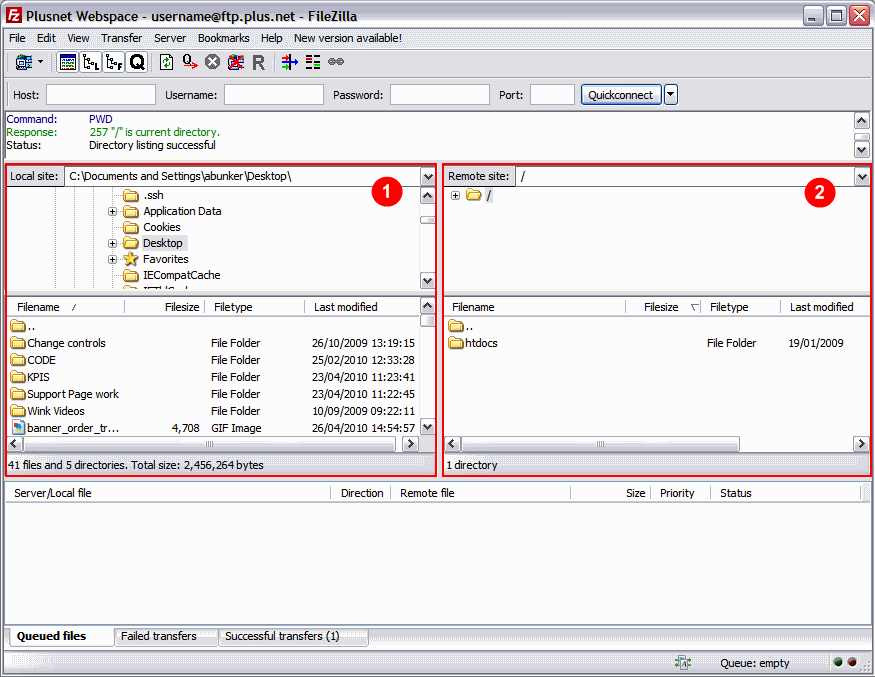Switch to the Queued files tab
875x677 pixels.
pos(60,637)
